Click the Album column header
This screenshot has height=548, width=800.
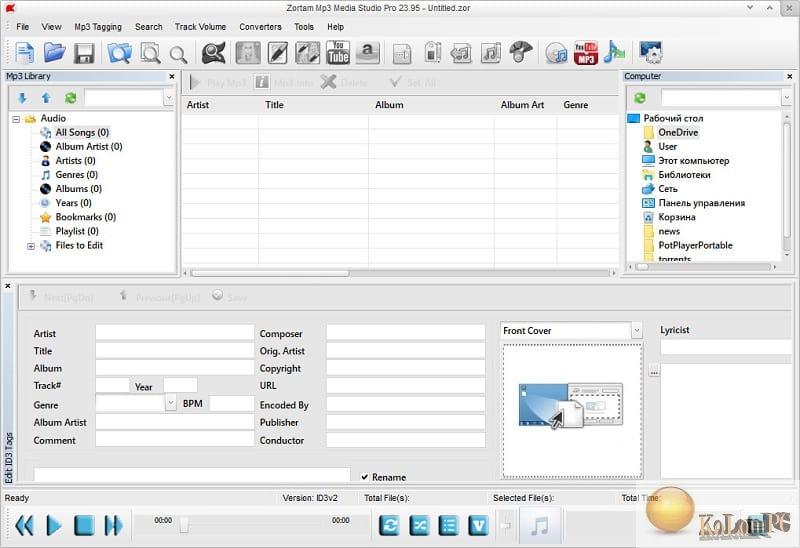point(389,105)
